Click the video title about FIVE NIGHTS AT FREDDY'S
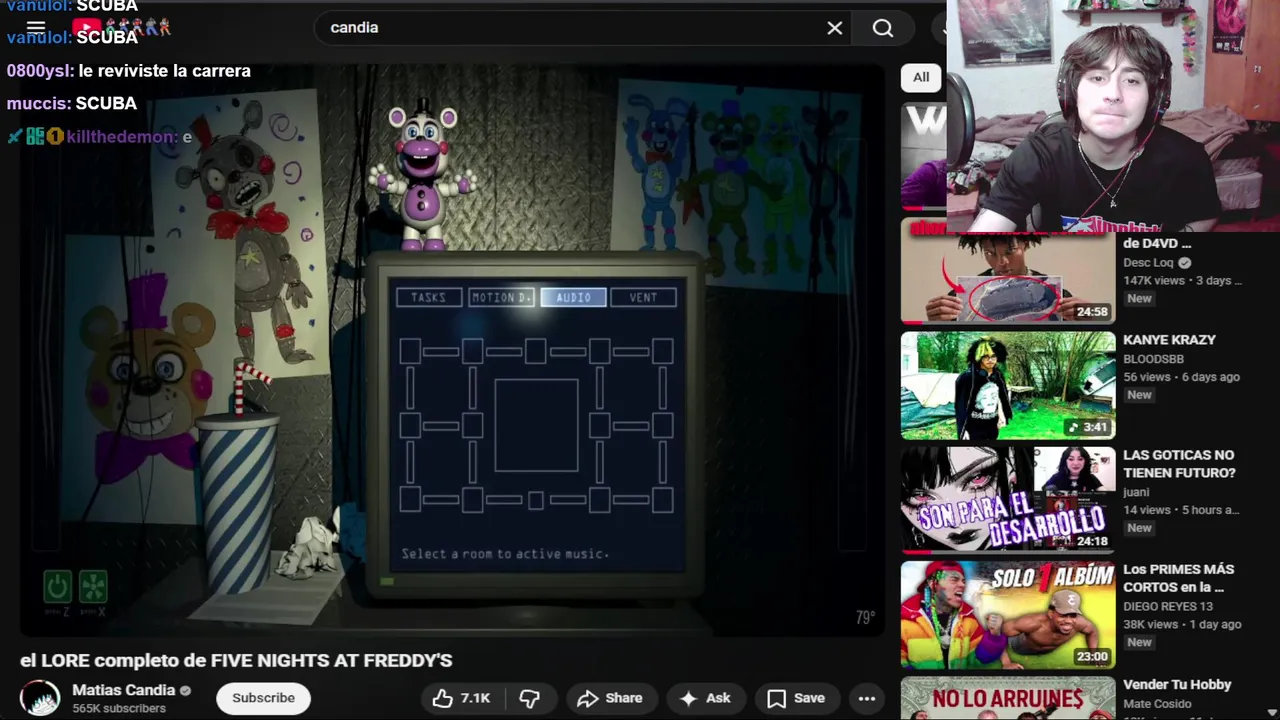This screenshot has height=720, width=1280. 236,660
